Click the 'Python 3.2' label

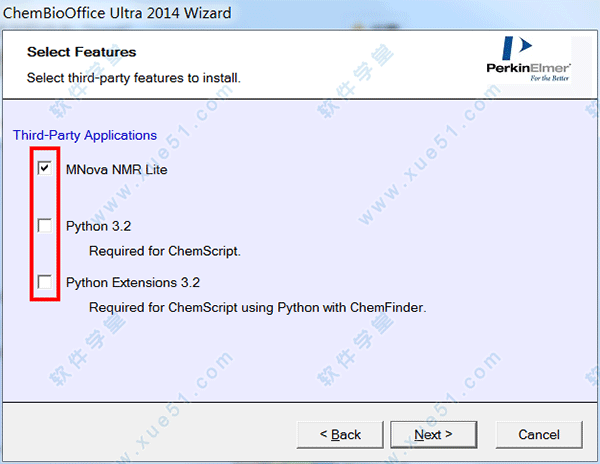(x=98, y=226)
